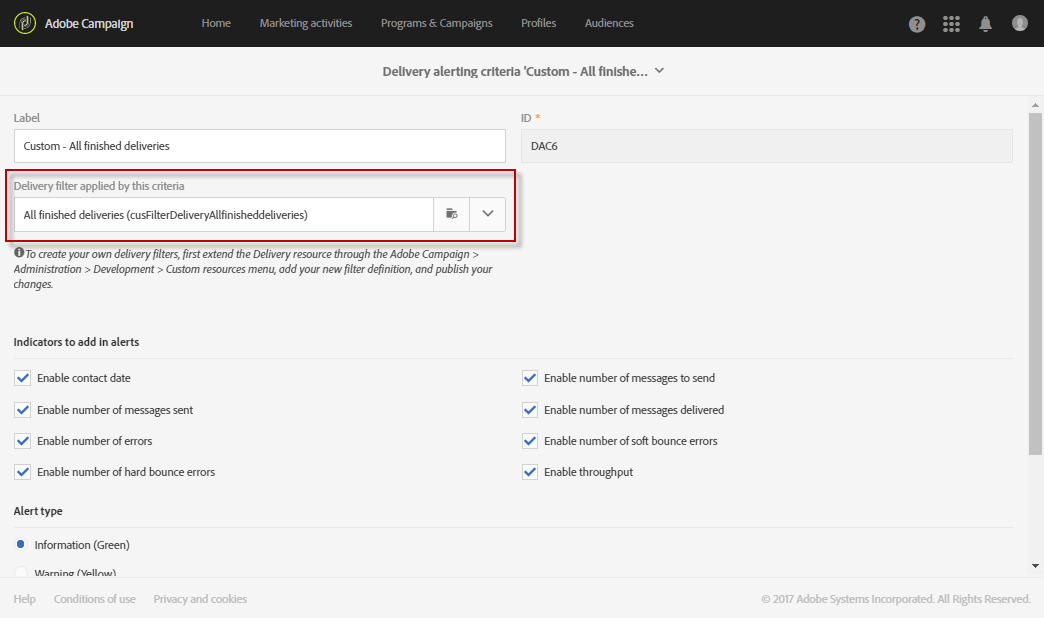Viewport: 1044px width, 618px height.
Task: Select the Information (Green) alert type
Action: click(x=21, y=545)
